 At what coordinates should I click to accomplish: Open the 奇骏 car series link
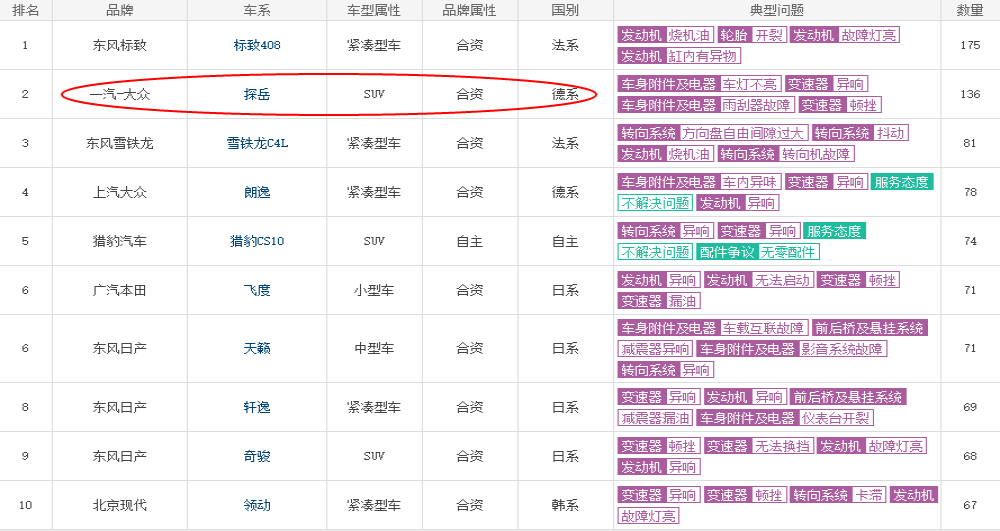(x=257, y=456)
